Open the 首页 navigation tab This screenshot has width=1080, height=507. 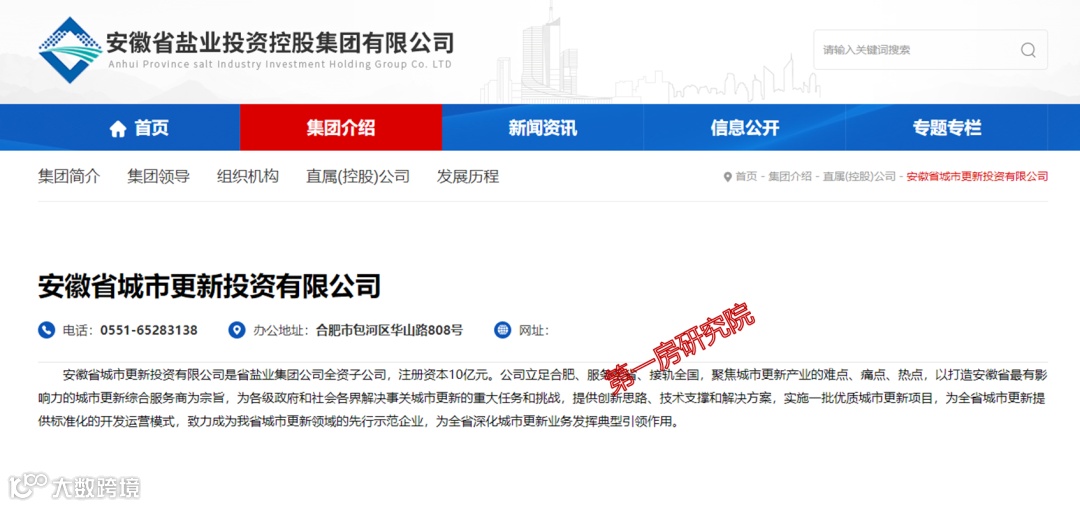[x=138, y=127]
